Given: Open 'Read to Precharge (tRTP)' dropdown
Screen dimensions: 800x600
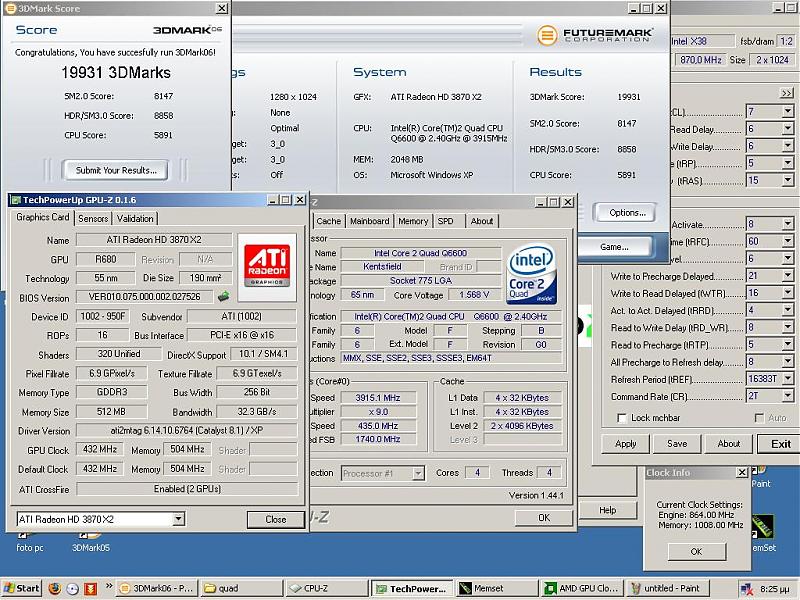Looking at the screenshot, I should click(x=788, y=344).
